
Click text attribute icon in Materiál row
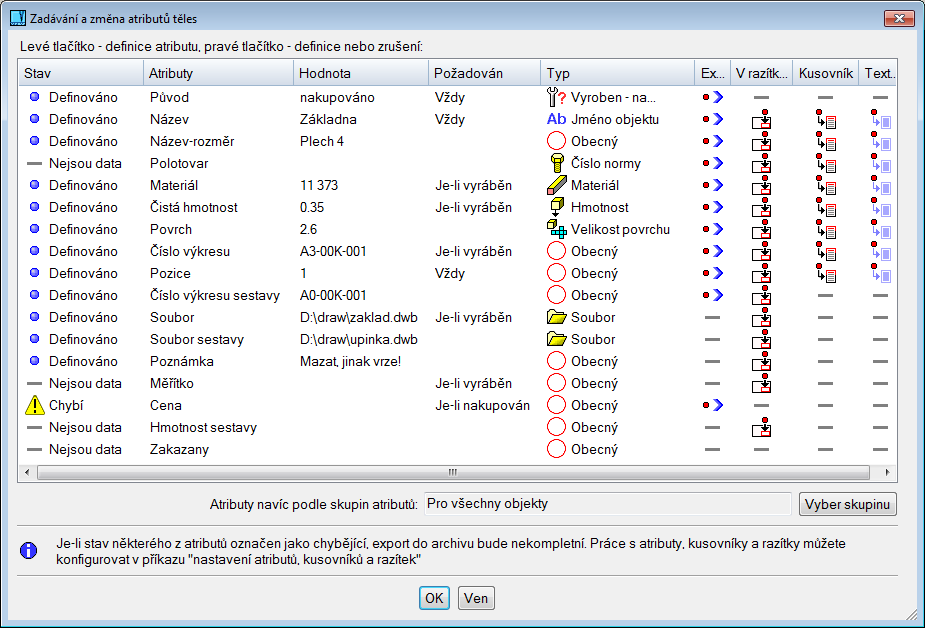pyautogui.click(x=881, y=185)
